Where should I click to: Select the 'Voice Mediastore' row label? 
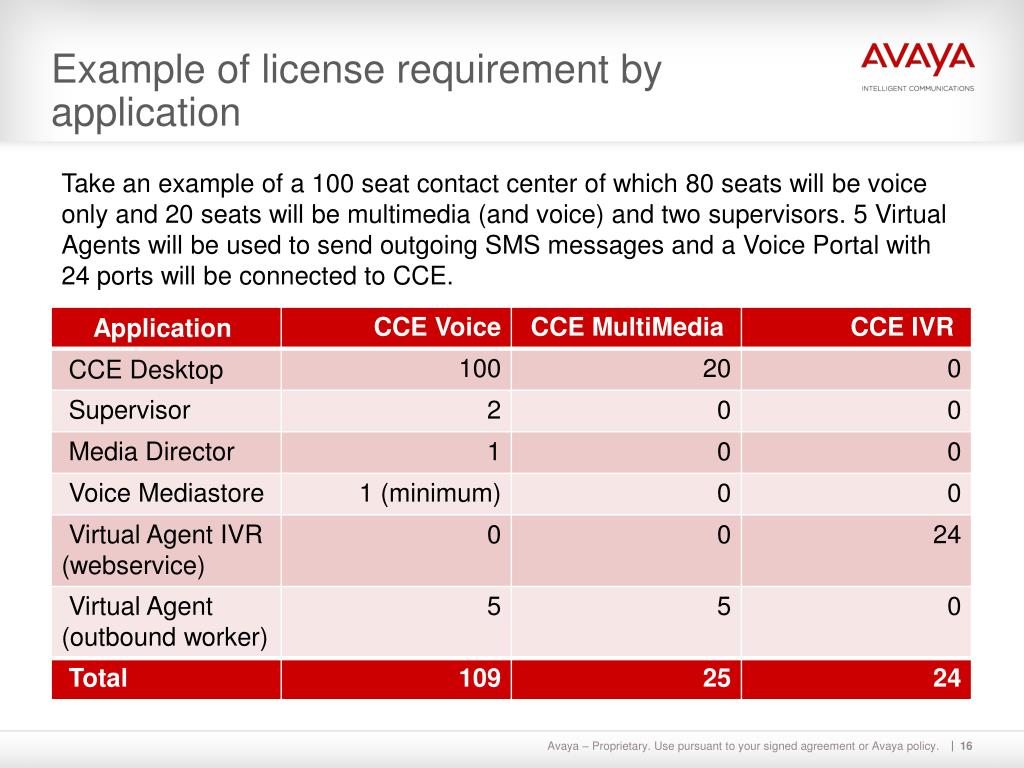point(167,493)
